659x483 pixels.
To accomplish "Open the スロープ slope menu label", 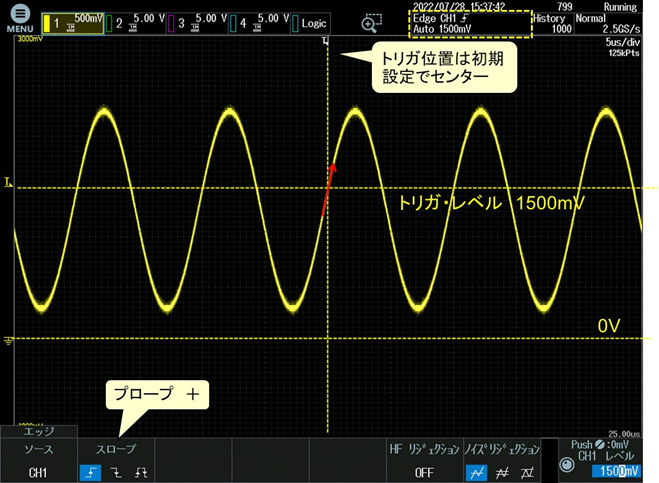I will (x=116, y=449).
